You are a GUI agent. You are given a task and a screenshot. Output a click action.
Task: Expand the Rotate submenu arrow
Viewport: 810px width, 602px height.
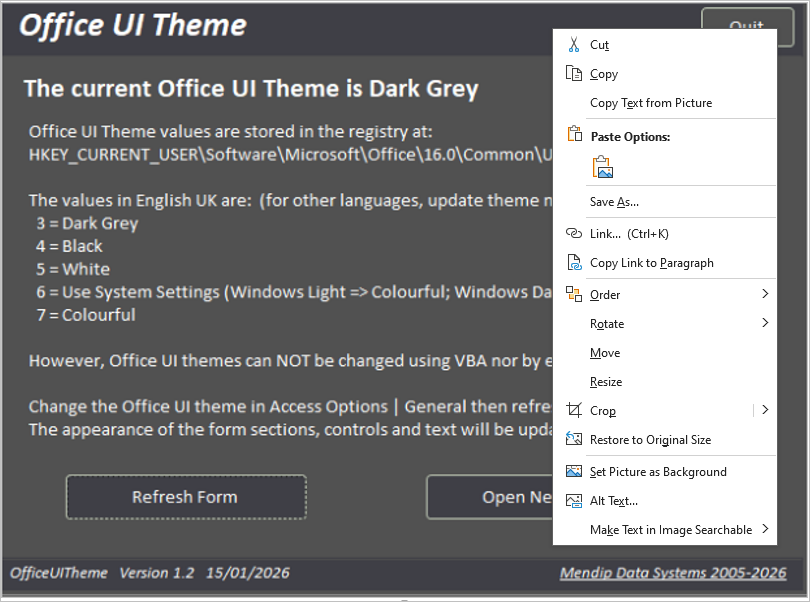765,322
